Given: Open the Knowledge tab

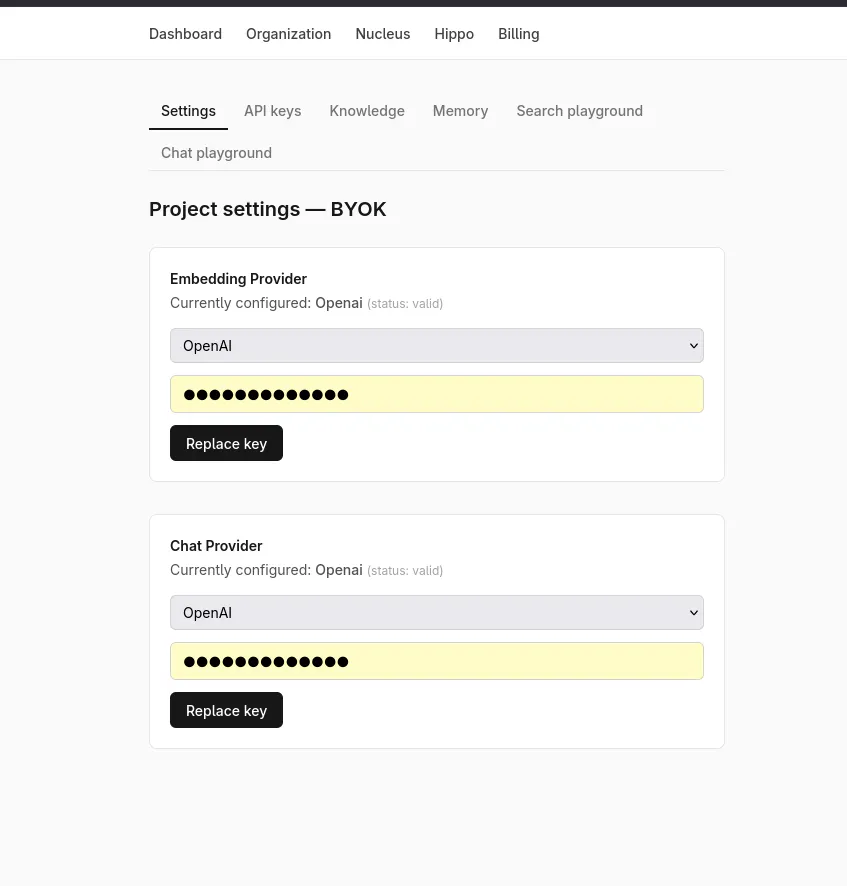Looking at the screenshot, I should click(x=367, y=111).
